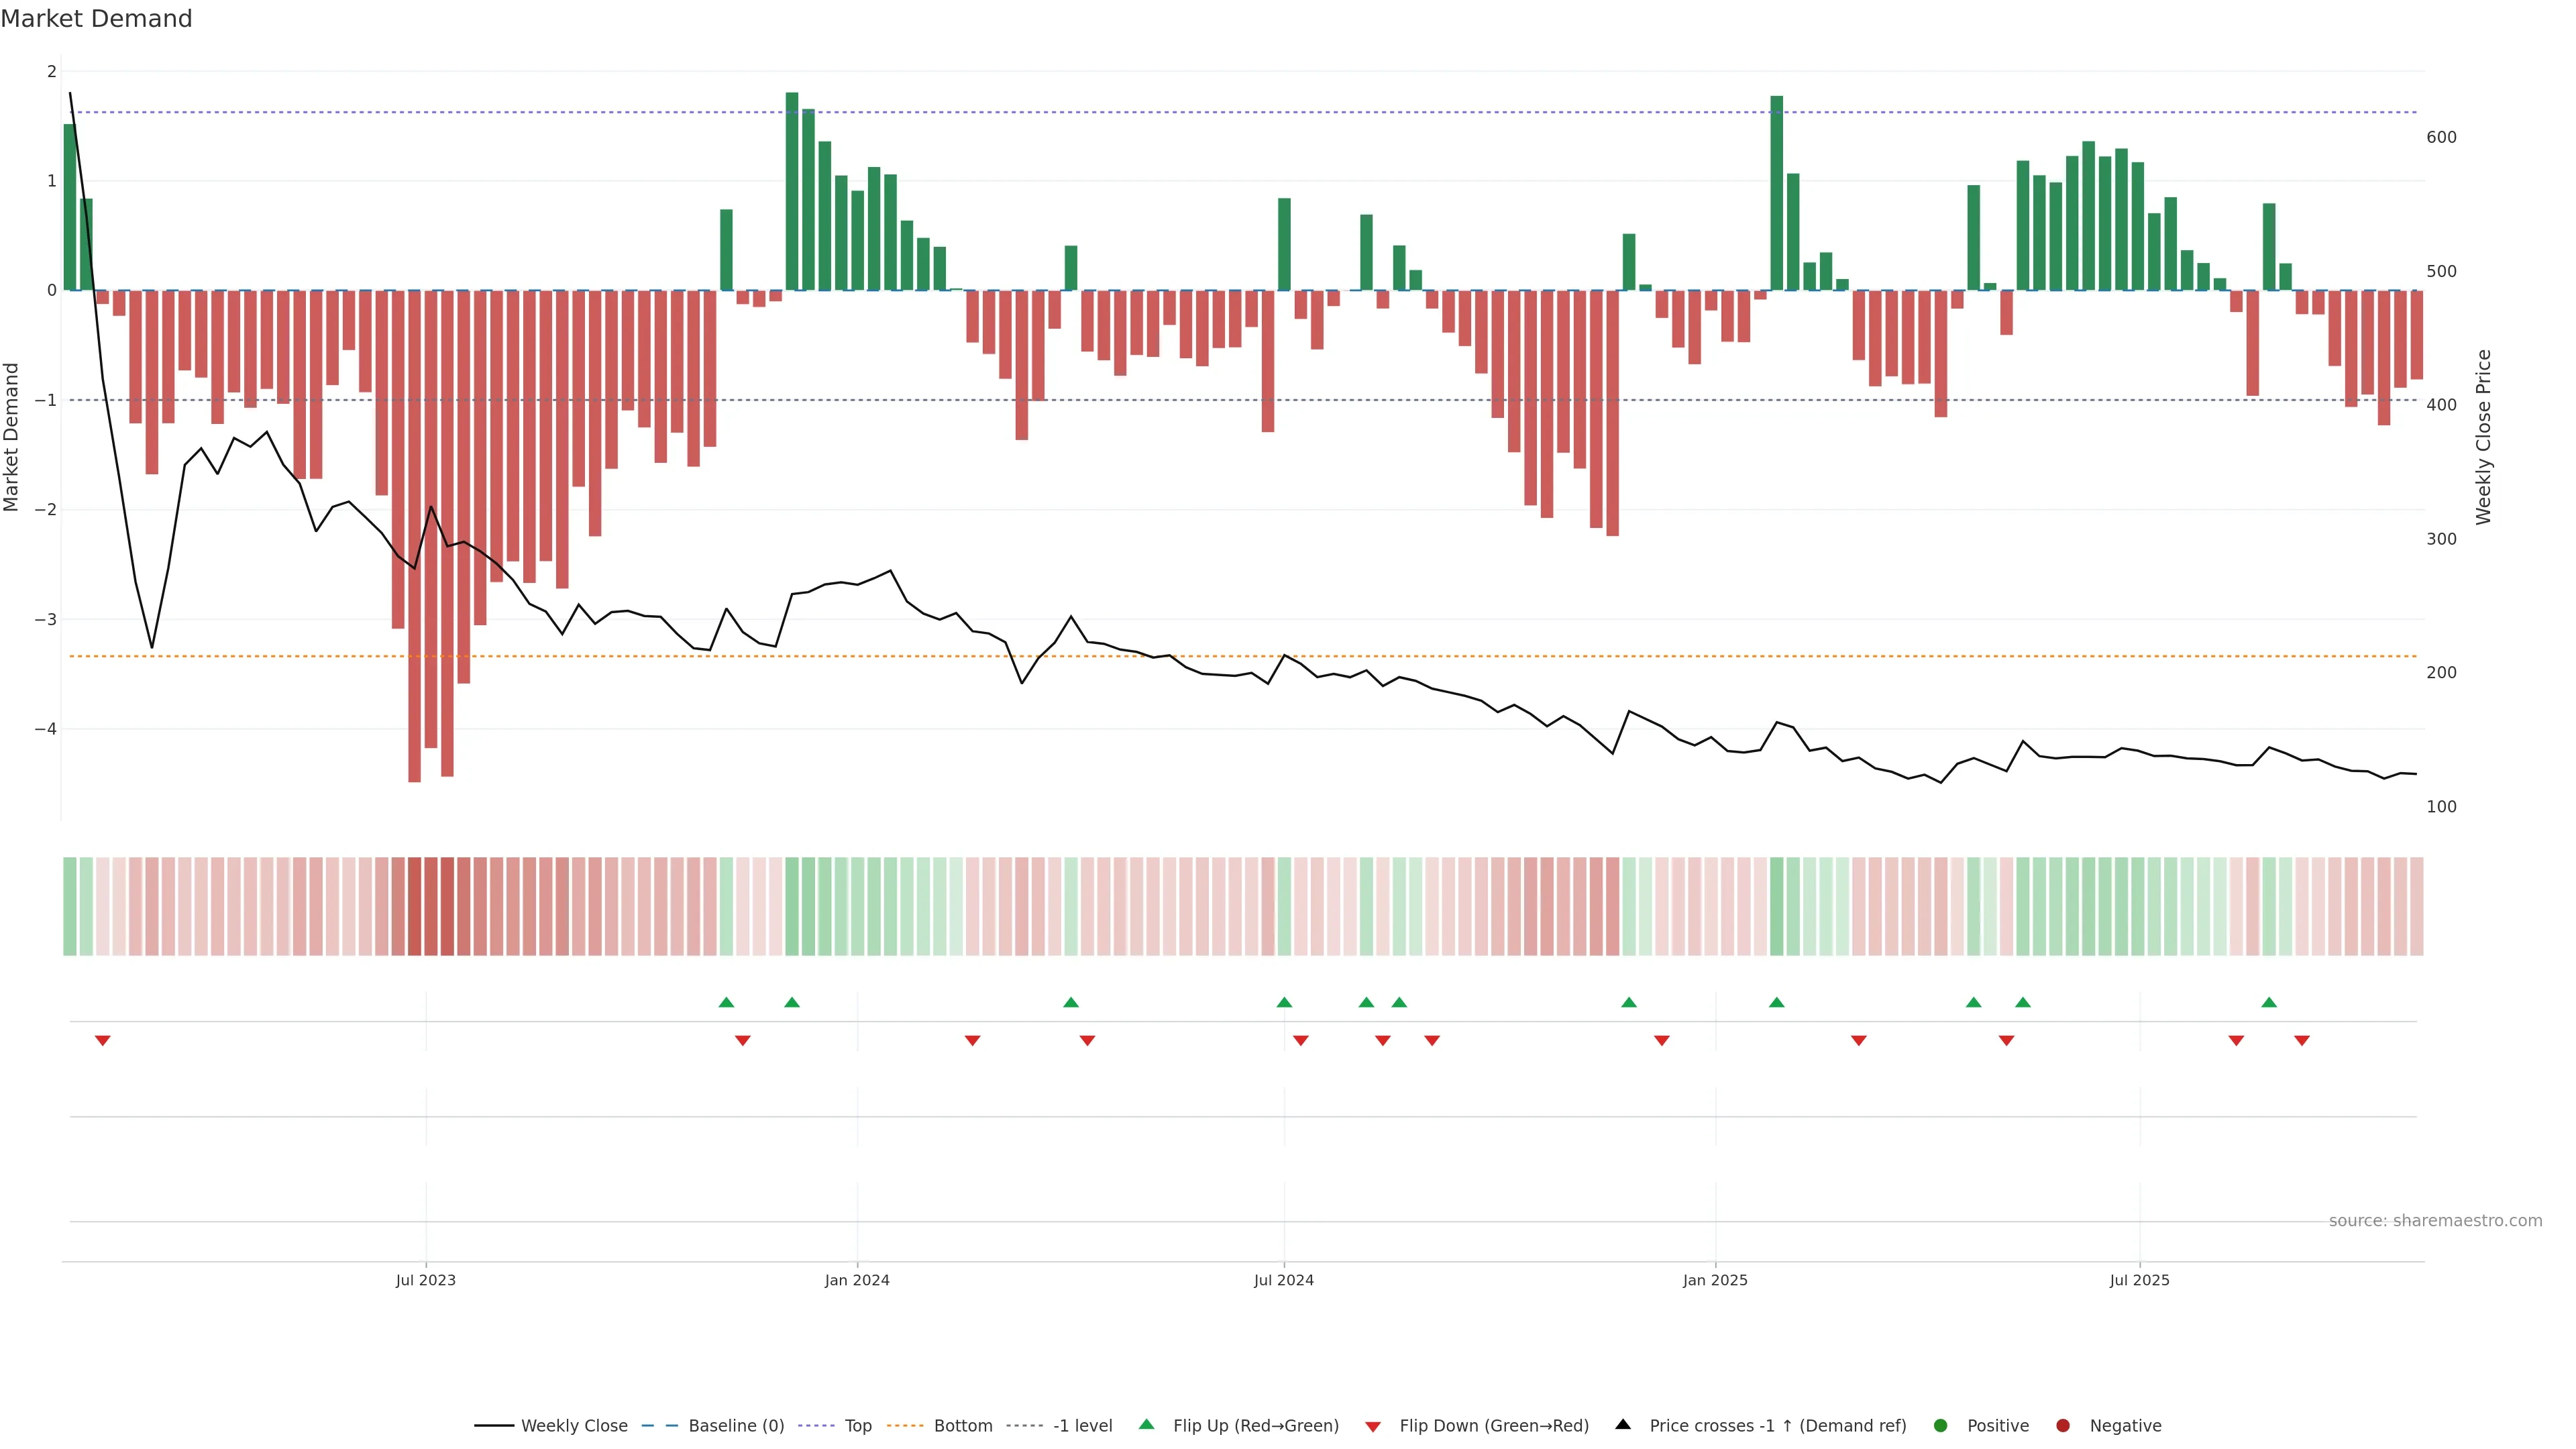
Task: Click the Jan 2024 x-axis label
Action: pos(857,1280)
